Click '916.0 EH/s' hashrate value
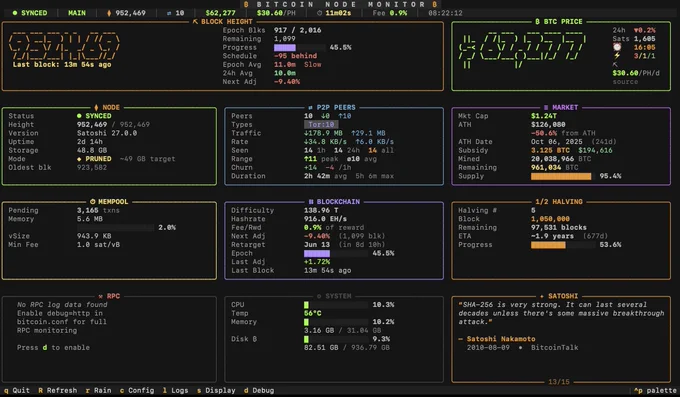This screenshot has width=680, height=397. 325,219
